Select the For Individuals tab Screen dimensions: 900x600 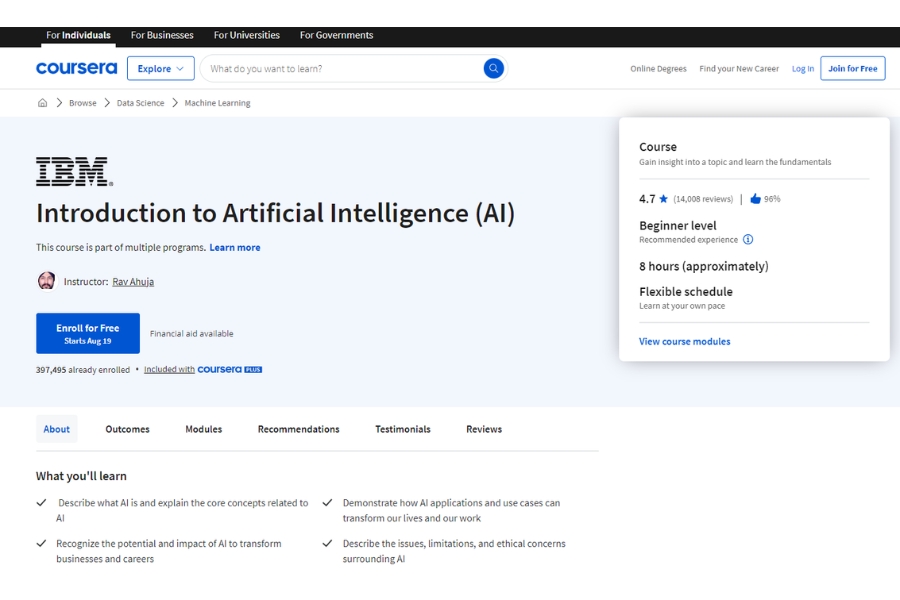(x=78, y=35)
